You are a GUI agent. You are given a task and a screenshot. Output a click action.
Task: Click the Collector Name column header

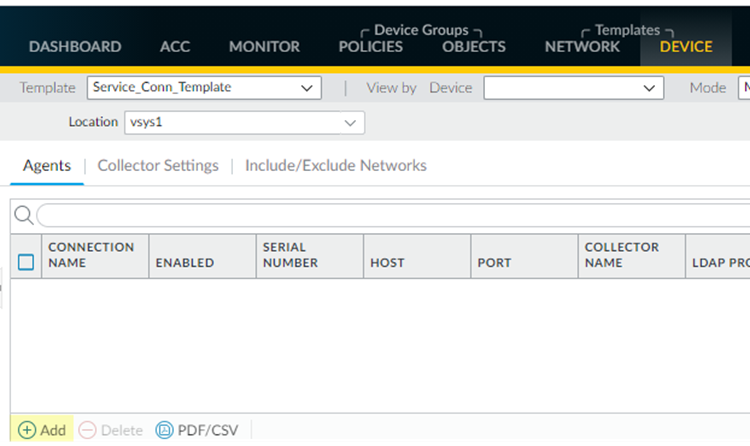pos(622,255)
